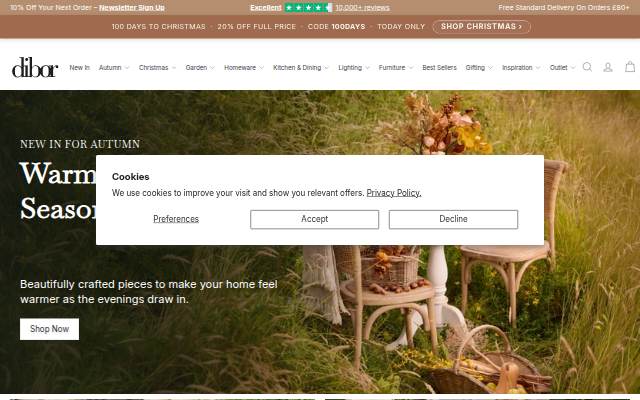
Task: Open the Privacy Policy link
Action: 393,193
